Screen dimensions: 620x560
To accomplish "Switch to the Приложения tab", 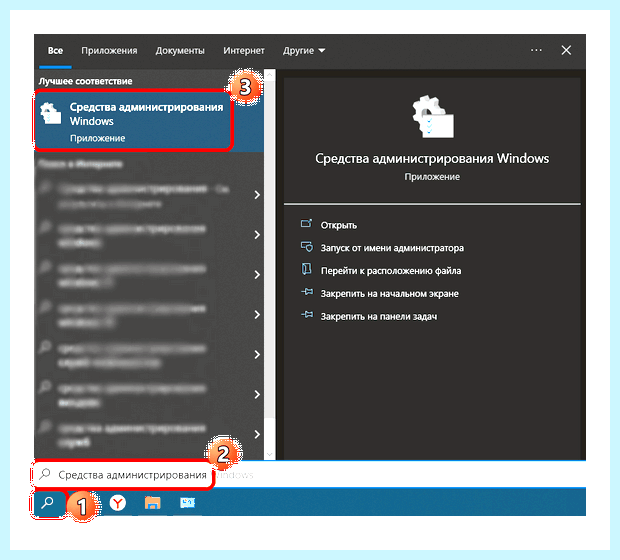I will (109, 51).
